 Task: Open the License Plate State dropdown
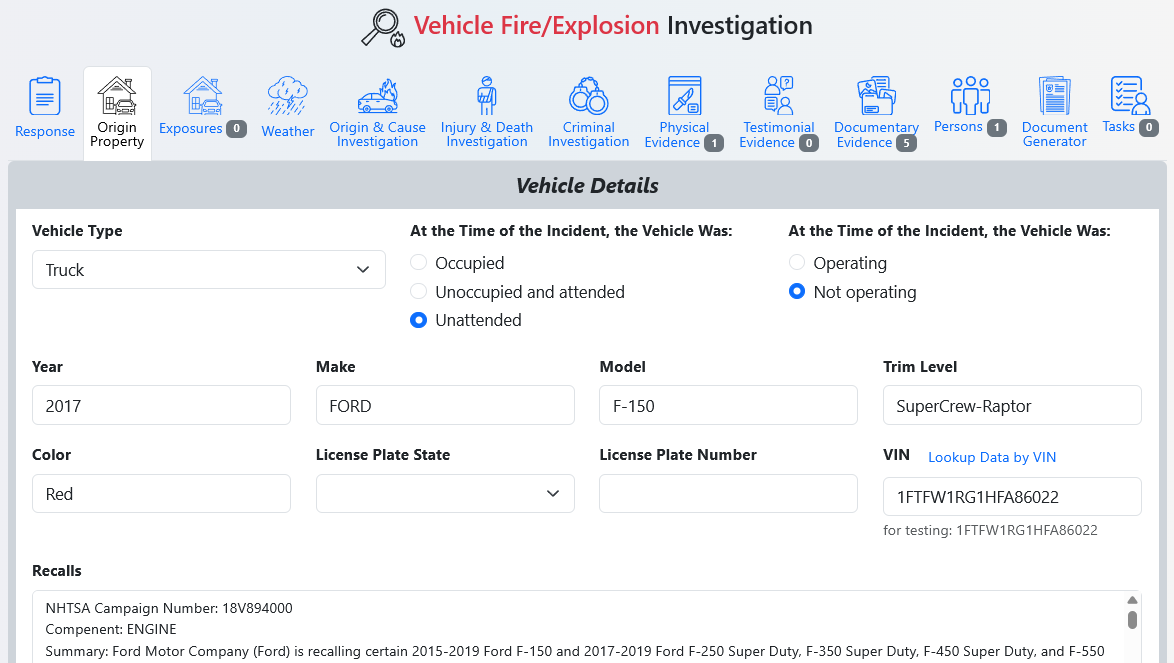pos(445,494)
